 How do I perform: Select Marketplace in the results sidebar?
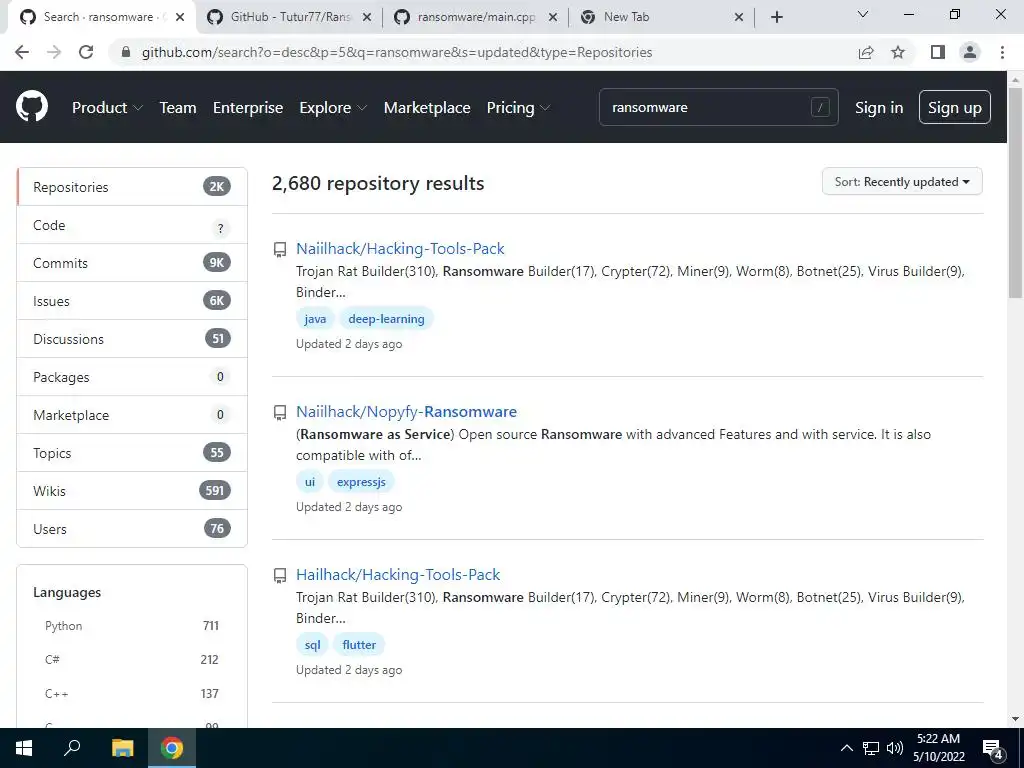[132, 415]
